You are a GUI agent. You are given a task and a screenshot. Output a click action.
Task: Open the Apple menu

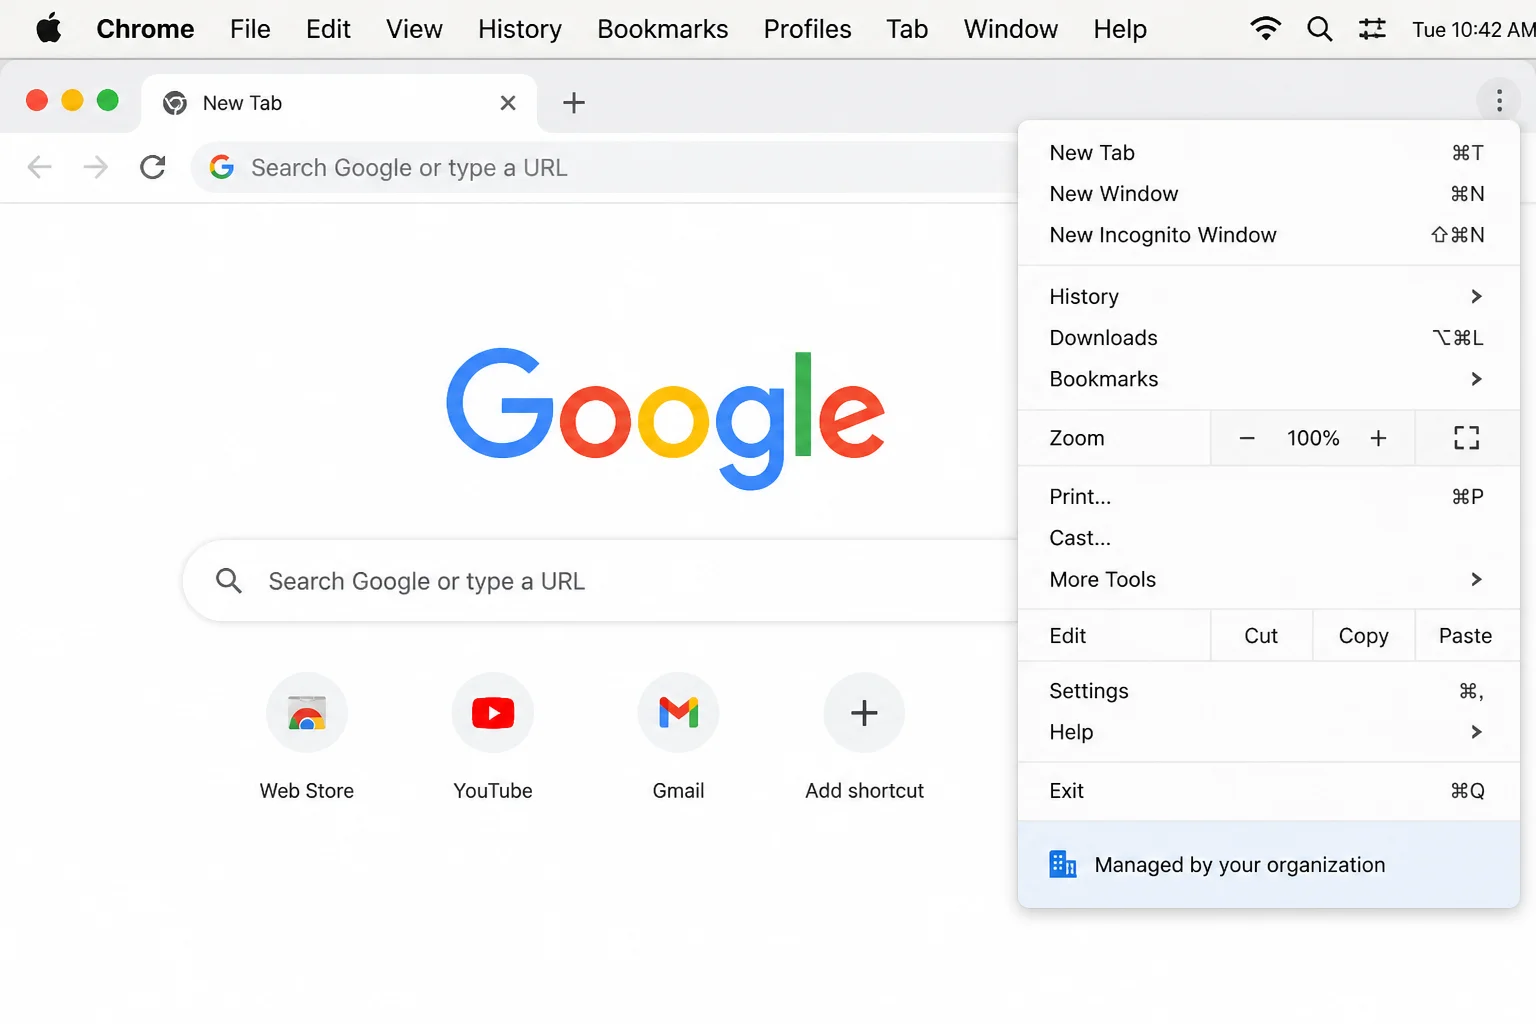(x=48, y=29)
